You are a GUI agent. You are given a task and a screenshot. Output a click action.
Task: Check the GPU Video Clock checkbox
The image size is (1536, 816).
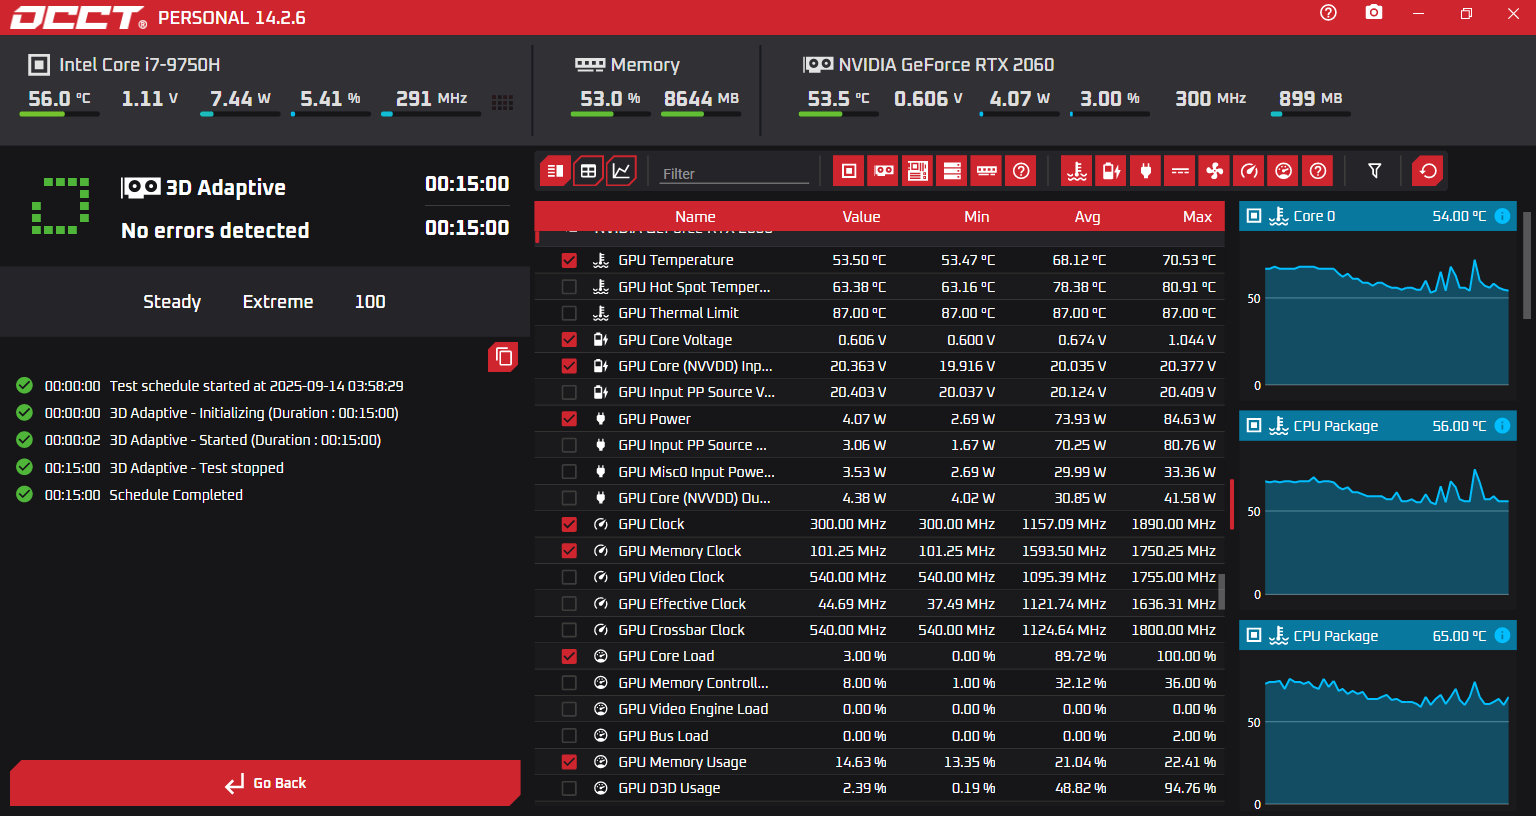pos(569,577)
